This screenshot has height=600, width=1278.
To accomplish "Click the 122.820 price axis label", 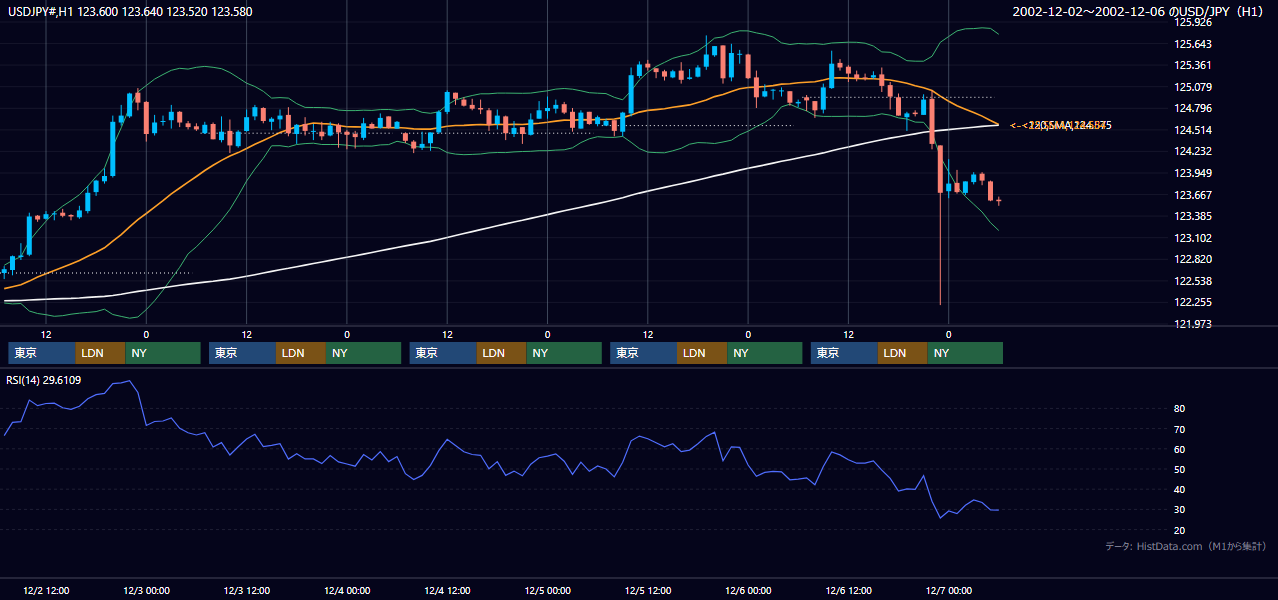I will point(1193,259).
